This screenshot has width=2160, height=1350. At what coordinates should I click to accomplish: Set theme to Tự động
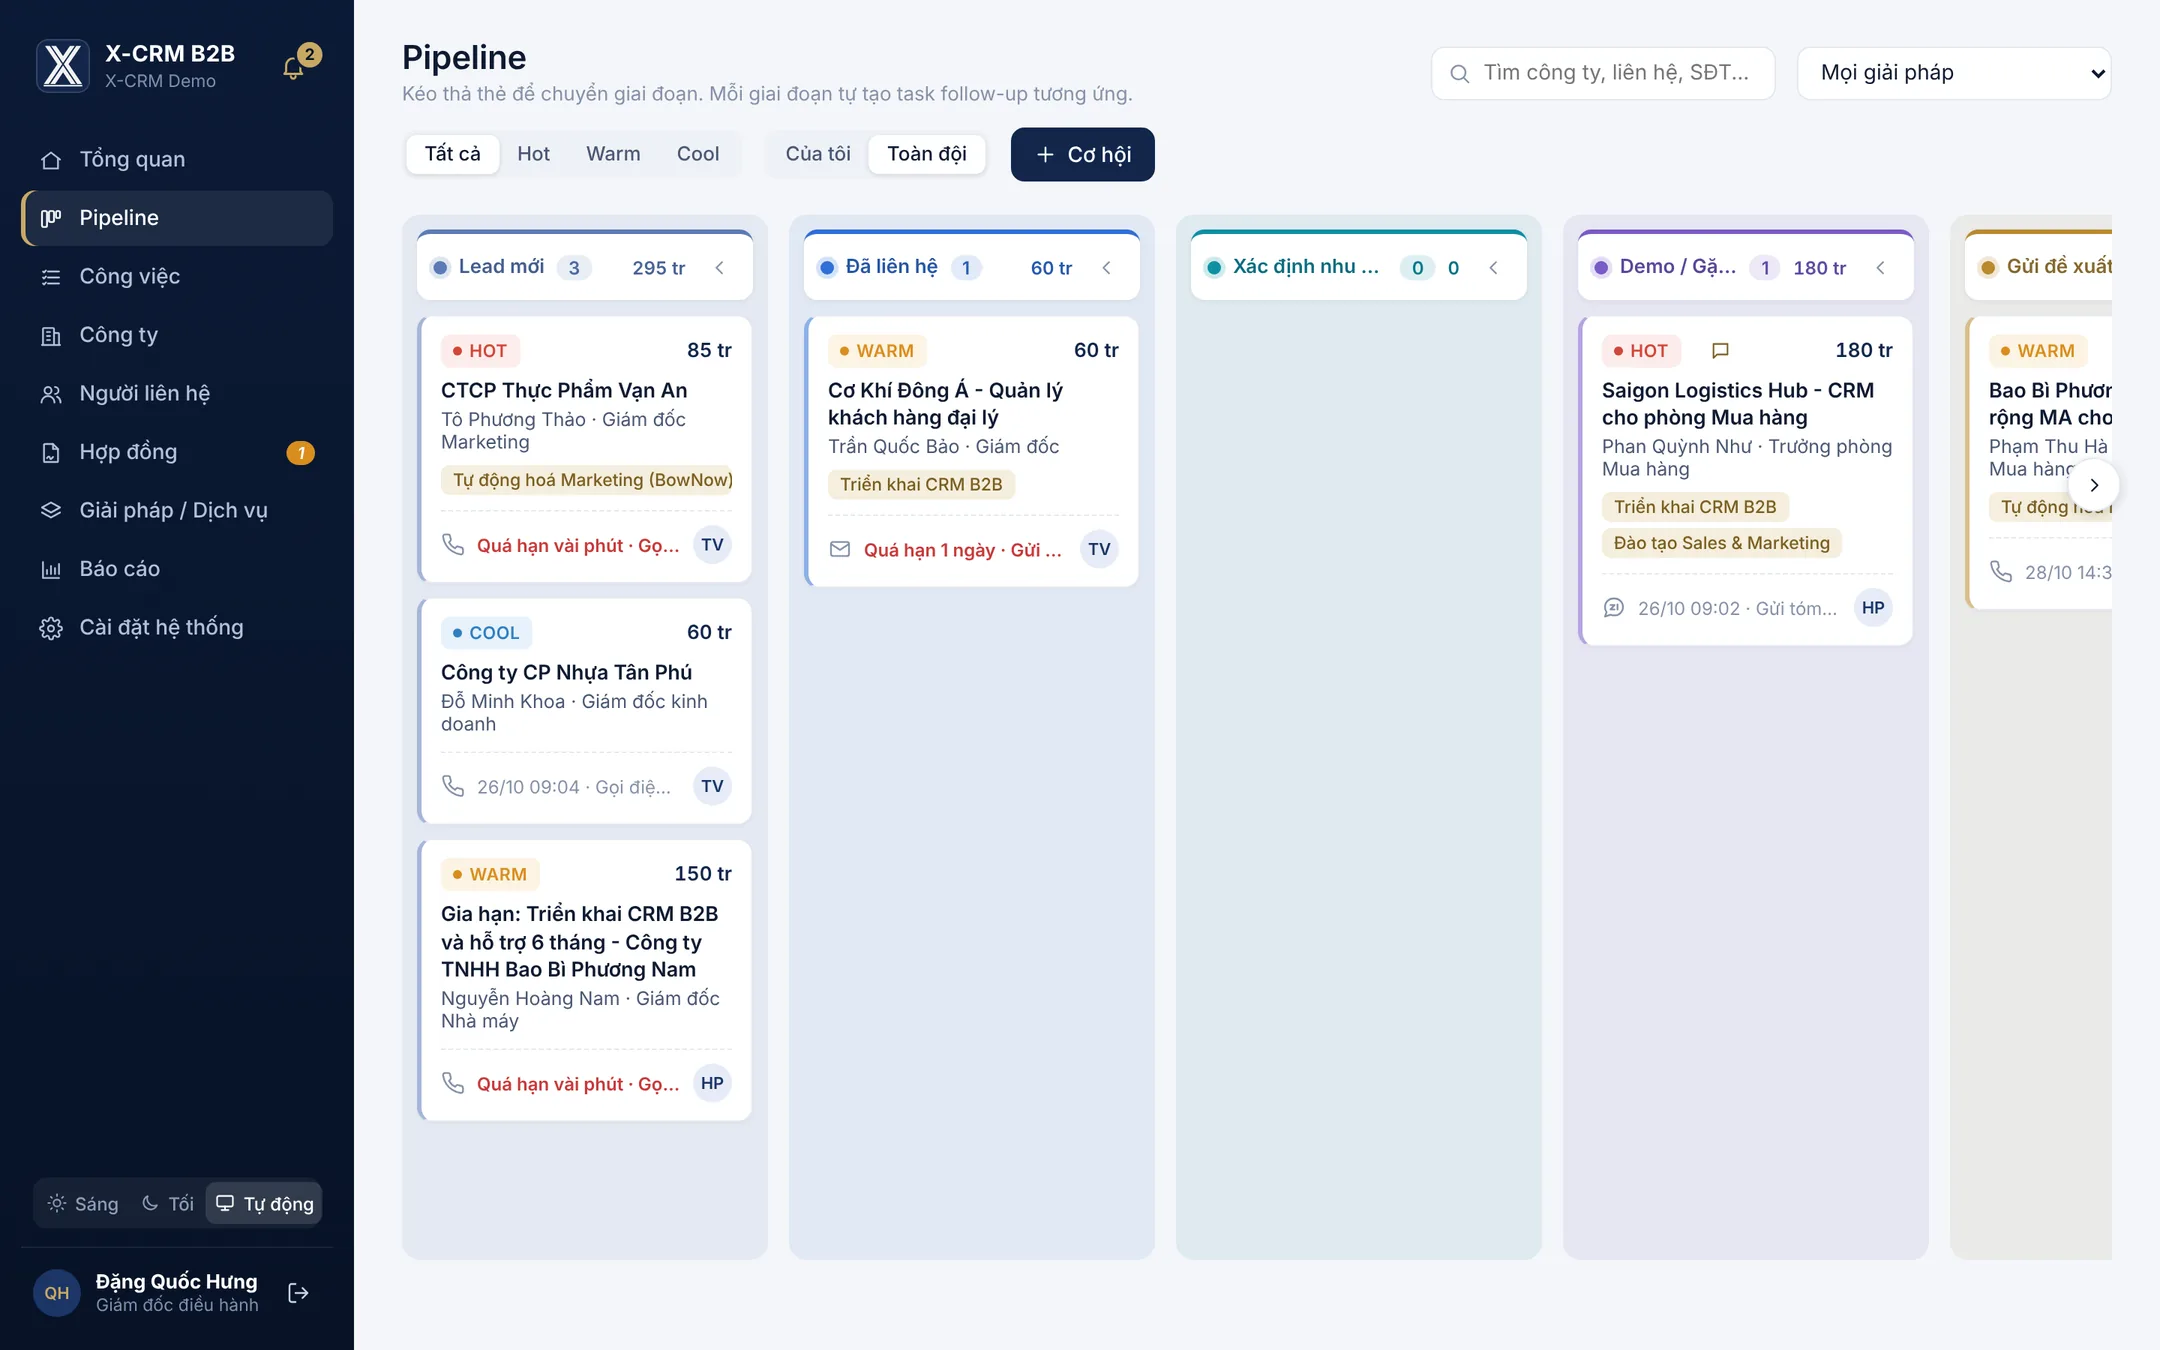pyautogui.click(x=264, y=1203)
